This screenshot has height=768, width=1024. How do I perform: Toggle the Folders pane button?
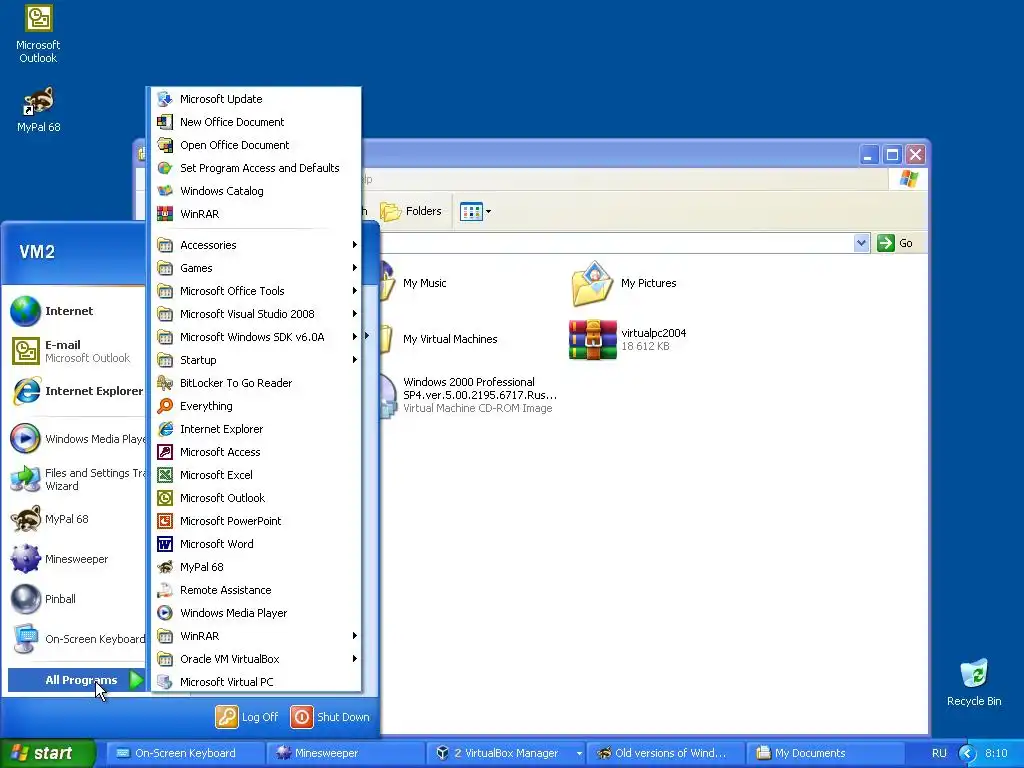(411, 211)
